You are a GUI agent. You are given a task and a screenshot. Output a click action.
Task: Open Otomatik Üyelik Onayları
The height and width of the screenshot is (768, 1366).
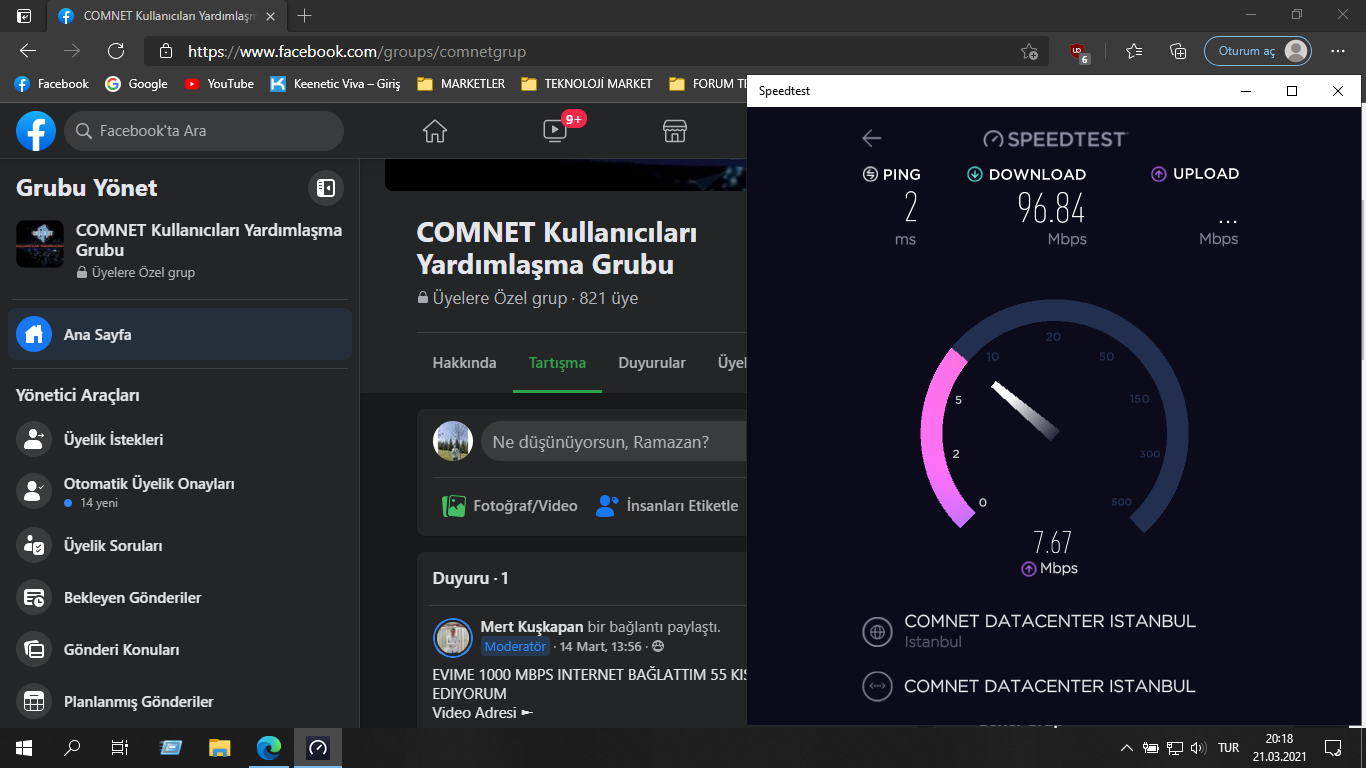180,491
